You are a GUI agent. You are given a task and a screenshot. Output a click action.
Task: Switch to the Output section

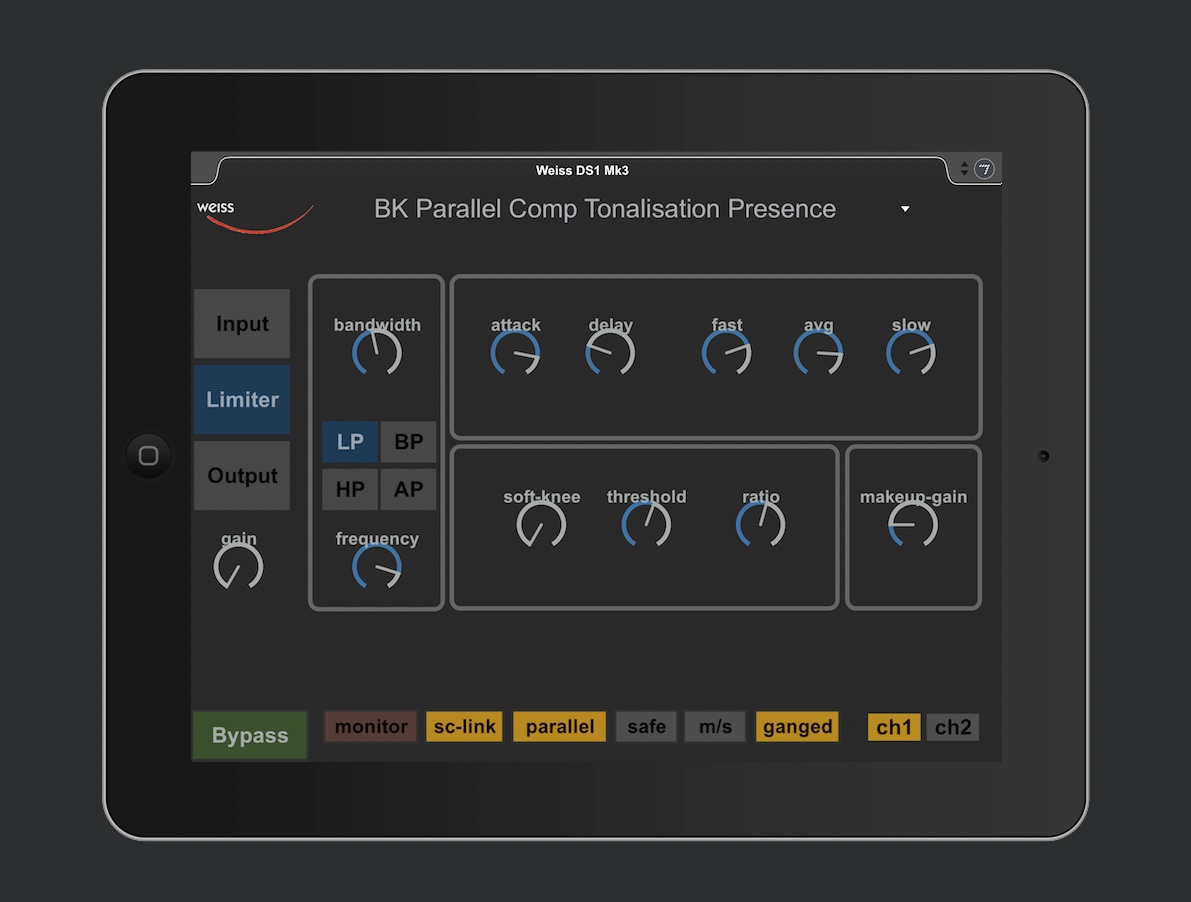tap(242, 476)
